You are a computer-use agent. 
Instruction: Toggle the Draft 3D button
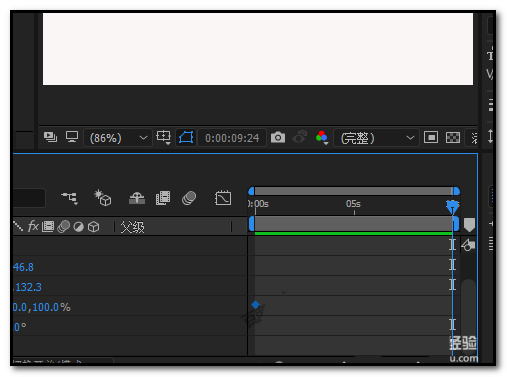point(103,198)
